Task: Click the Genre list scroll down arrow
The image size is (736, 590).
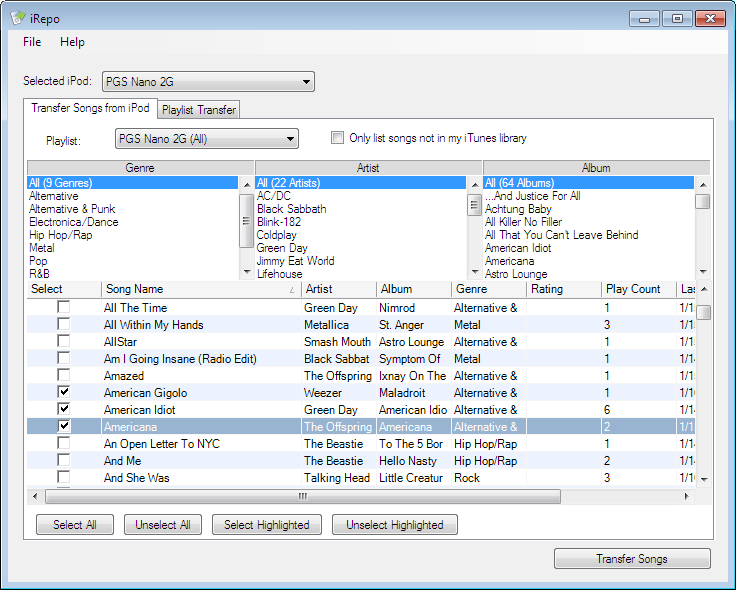Action: tap(247, 272)
